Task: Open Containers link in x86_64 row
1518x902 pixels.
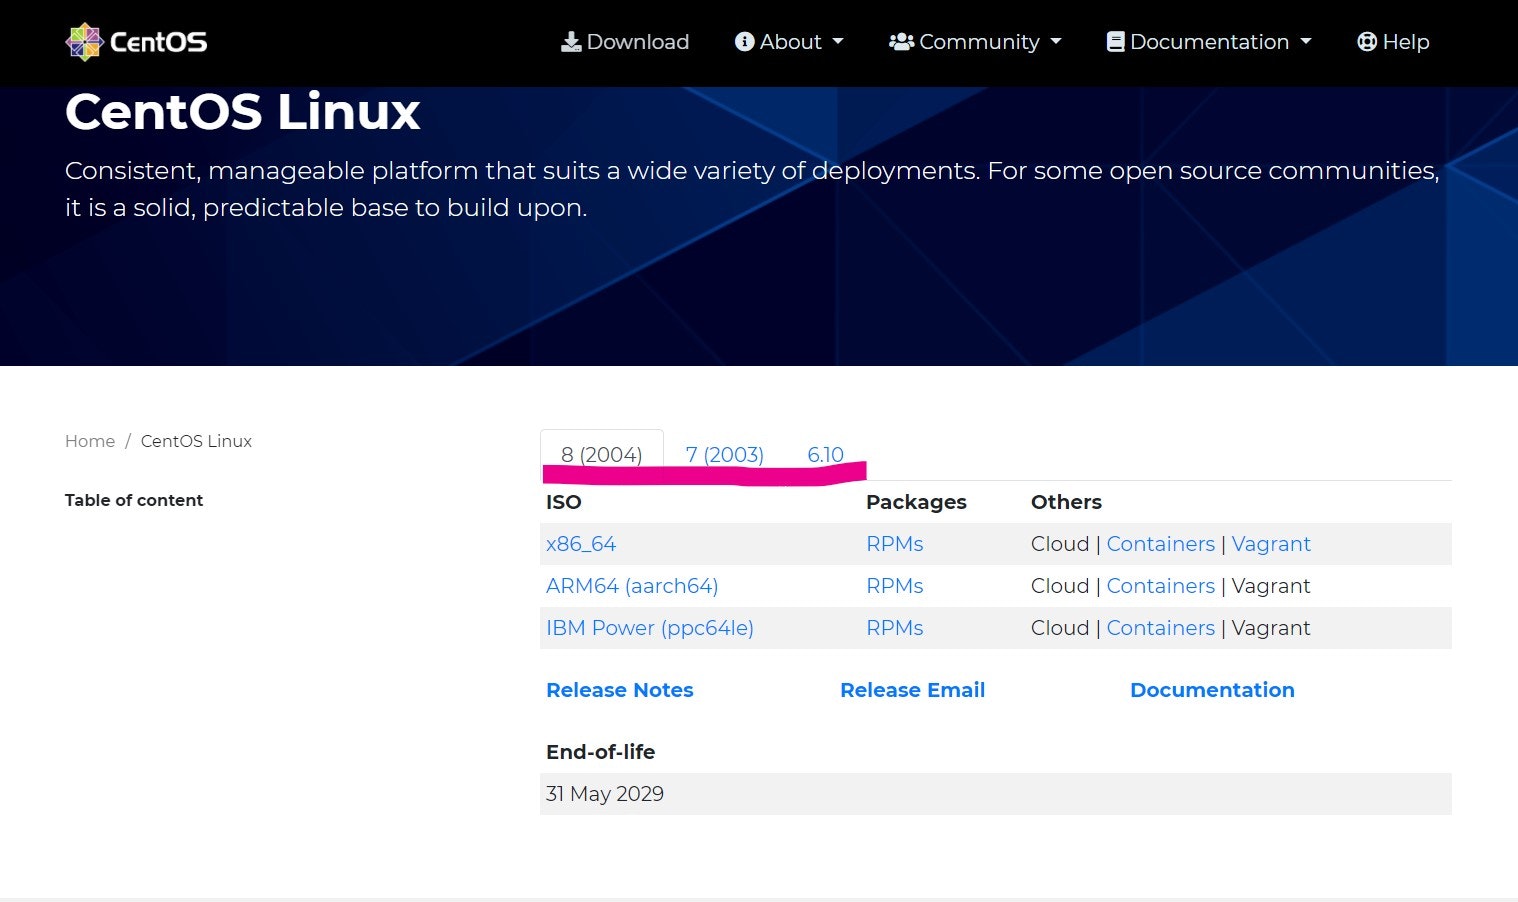Action: tap(1160, 544)
